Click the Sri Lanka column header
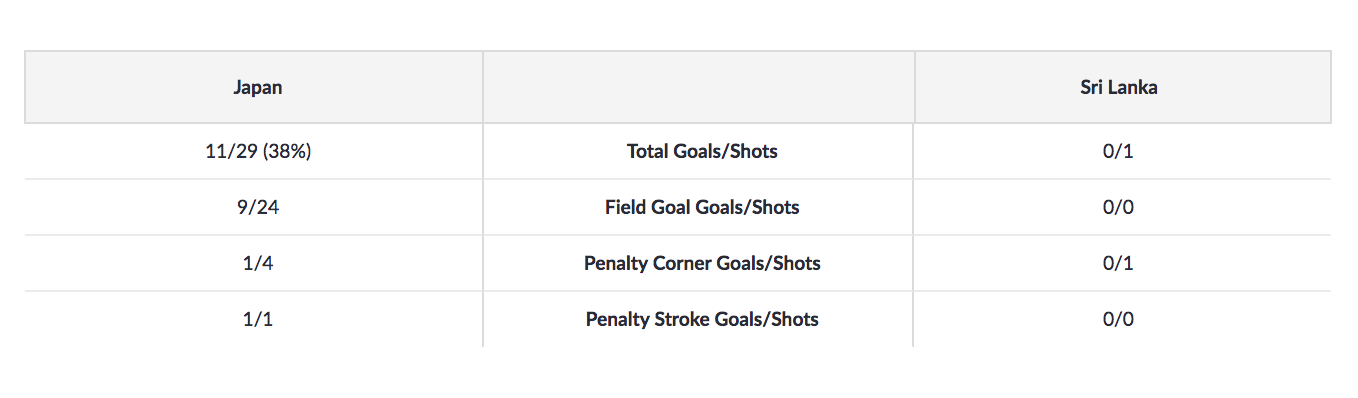Screen dimensions: 1358x398 tap(1122, 87)
